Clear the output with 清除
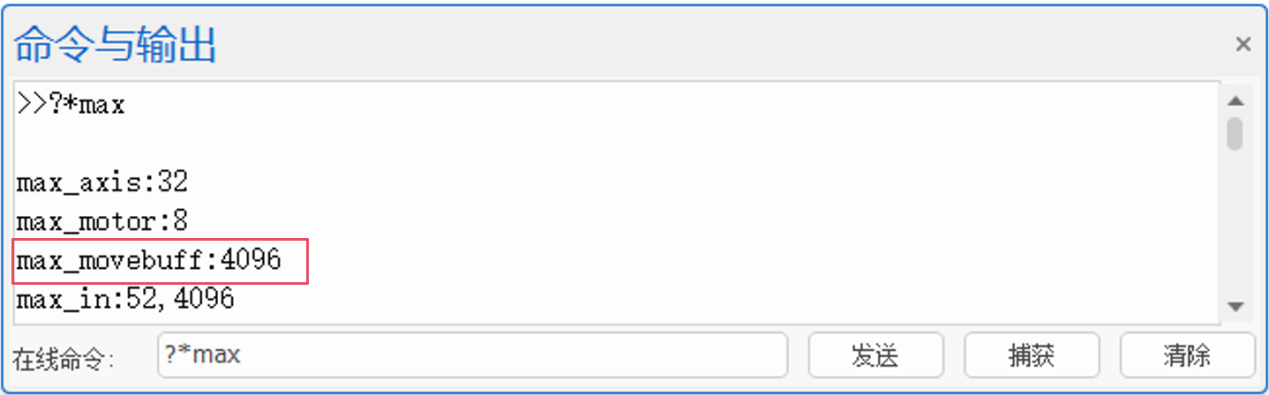 (1187, 355)
